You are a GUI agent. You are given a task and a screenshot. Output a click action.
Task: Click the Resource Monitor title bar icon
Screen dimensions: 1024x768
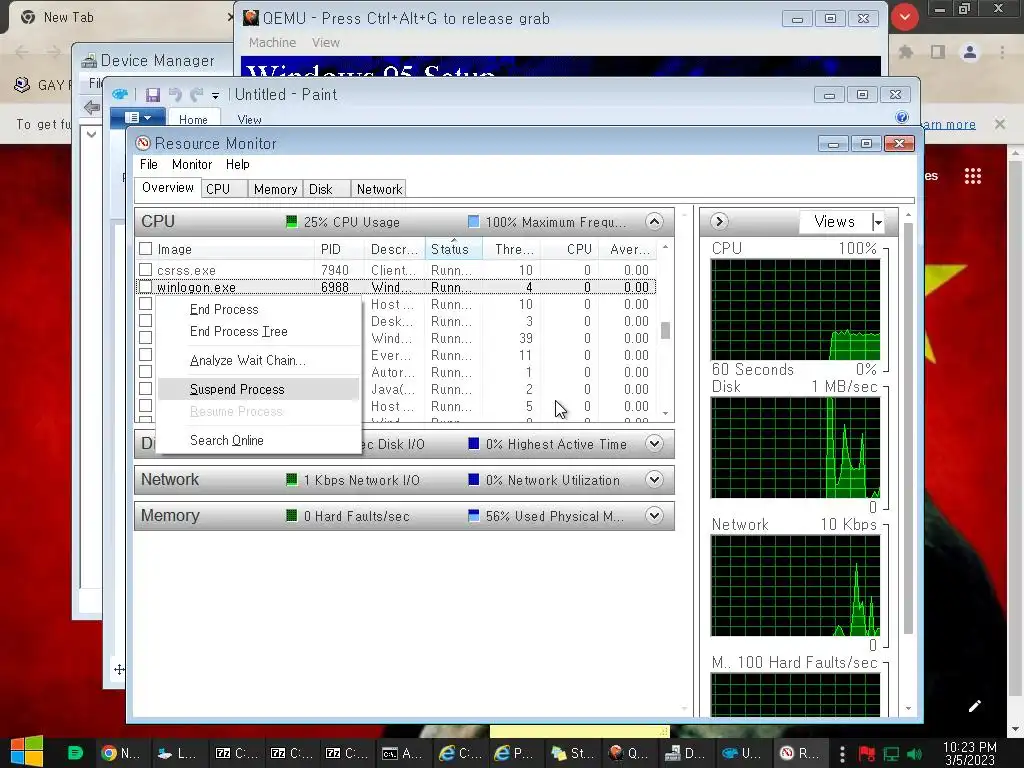(x=142, y=143)
